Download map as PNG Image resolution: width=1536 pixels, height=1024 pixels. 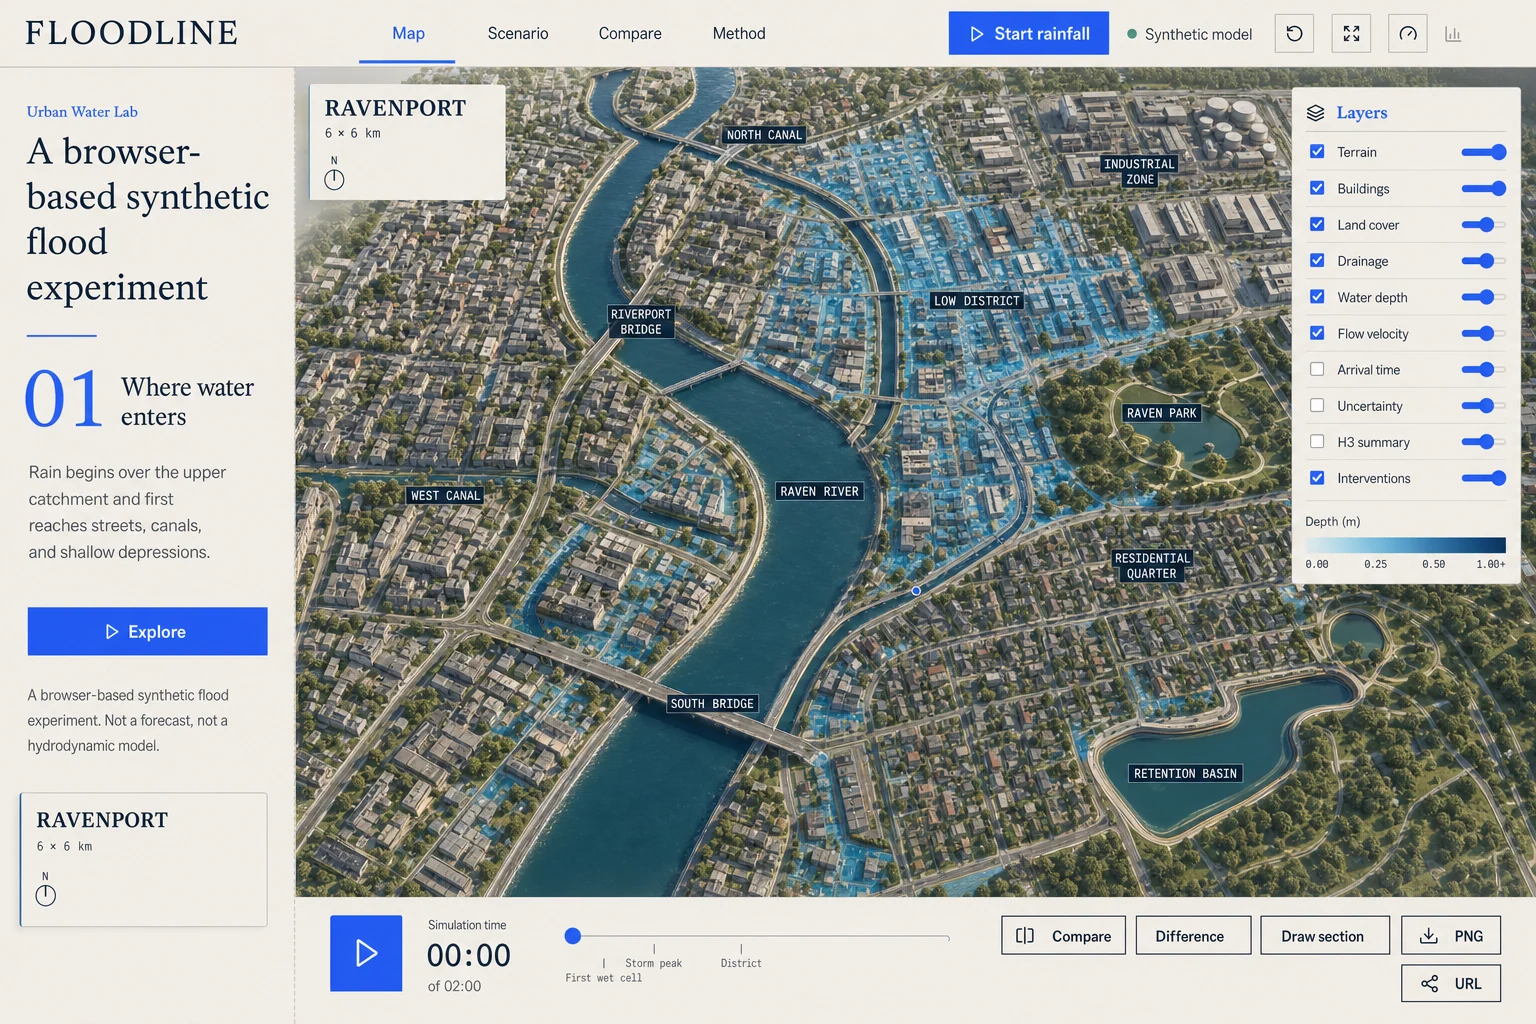(1451, 936)
